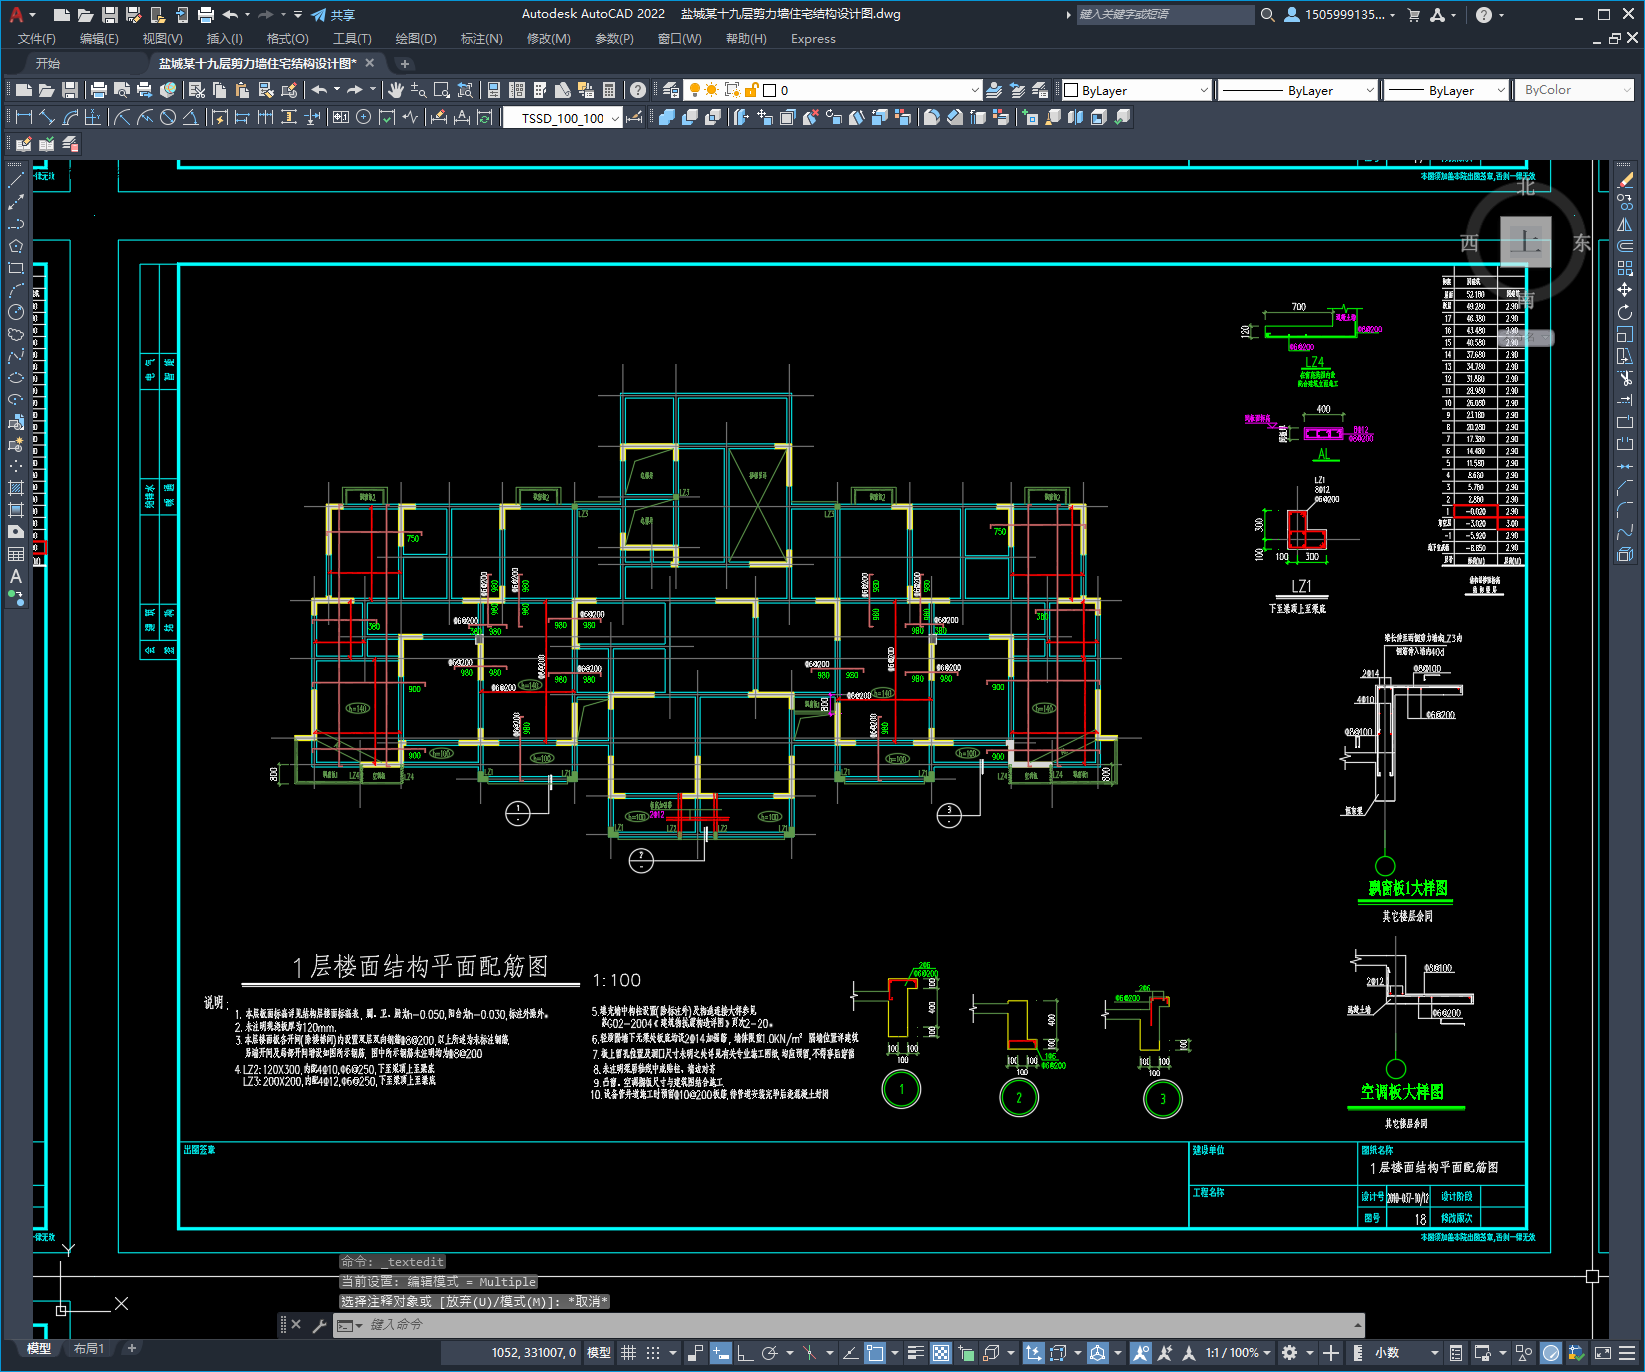Close the 盐城某十九层 drawing tab
Screen dimensions: 1645x1372
(370, 63)
